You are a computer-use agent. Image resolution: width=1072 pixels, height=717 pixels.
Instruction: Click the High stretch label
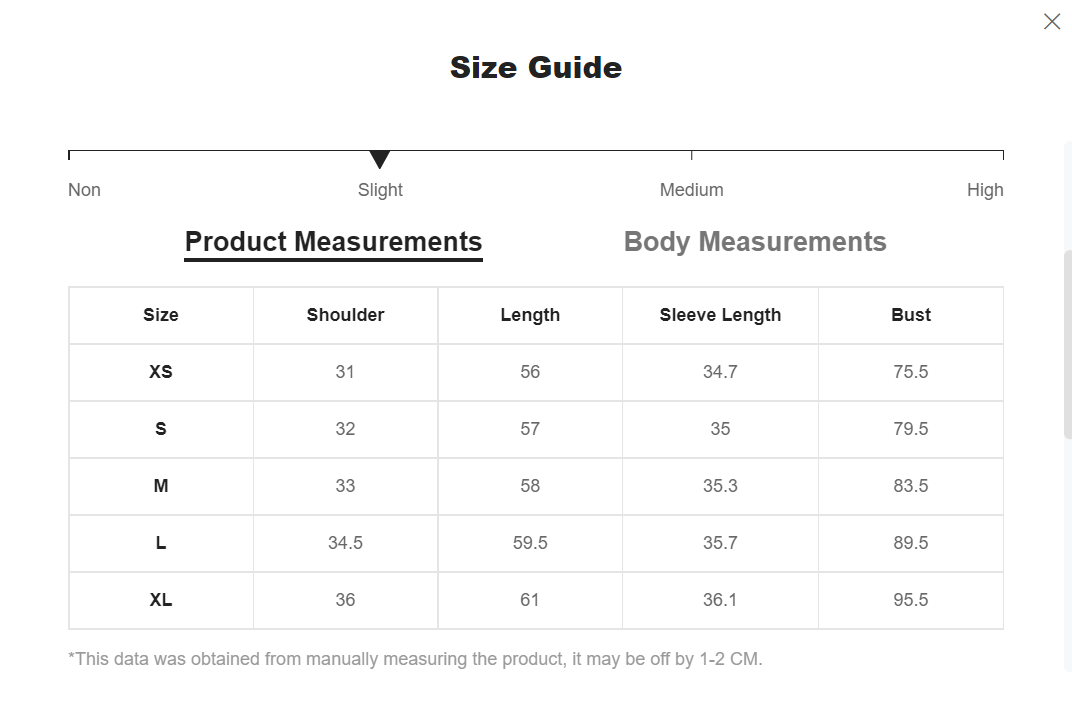pyautogui.click(x=984, y=190)
